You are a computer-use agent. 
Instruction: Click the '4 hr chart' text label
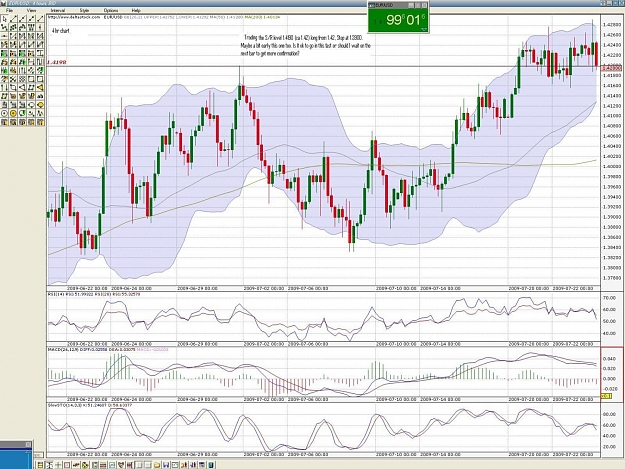coord(61,30)
